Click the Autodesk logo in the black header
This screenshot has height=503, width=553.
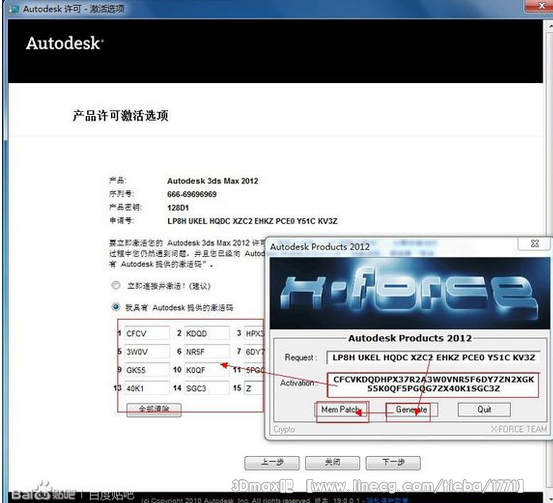[65, 43]
